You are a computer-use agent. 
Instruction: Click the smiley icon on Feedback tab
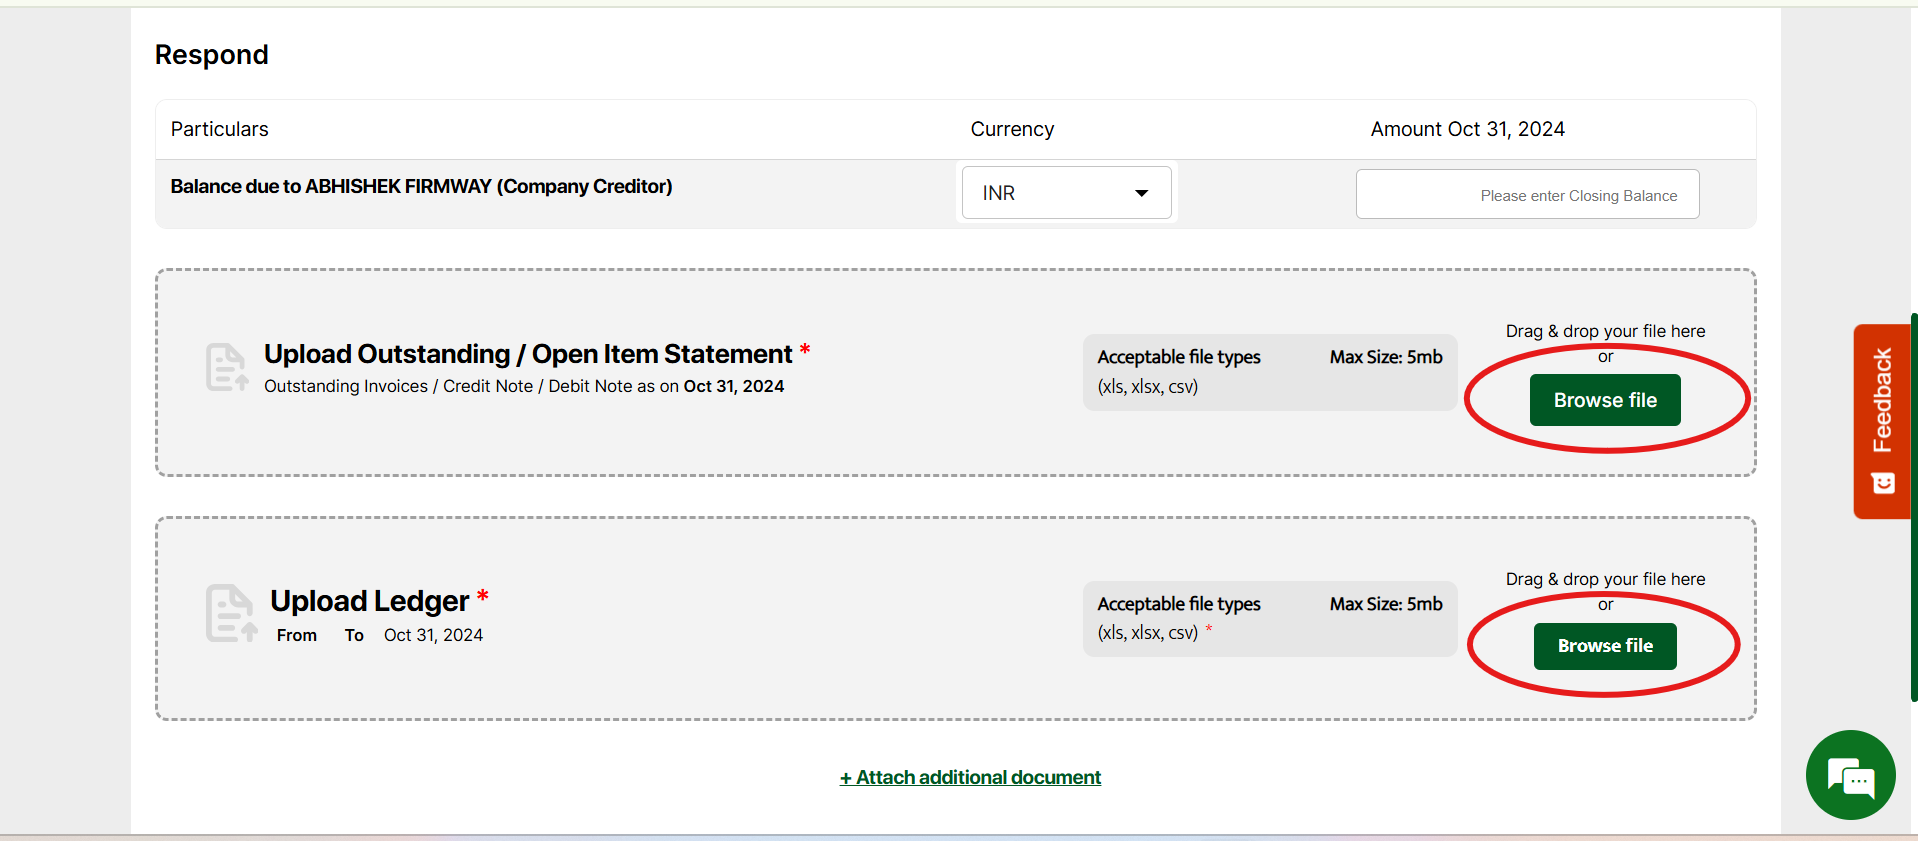(x=1883, y=484)
